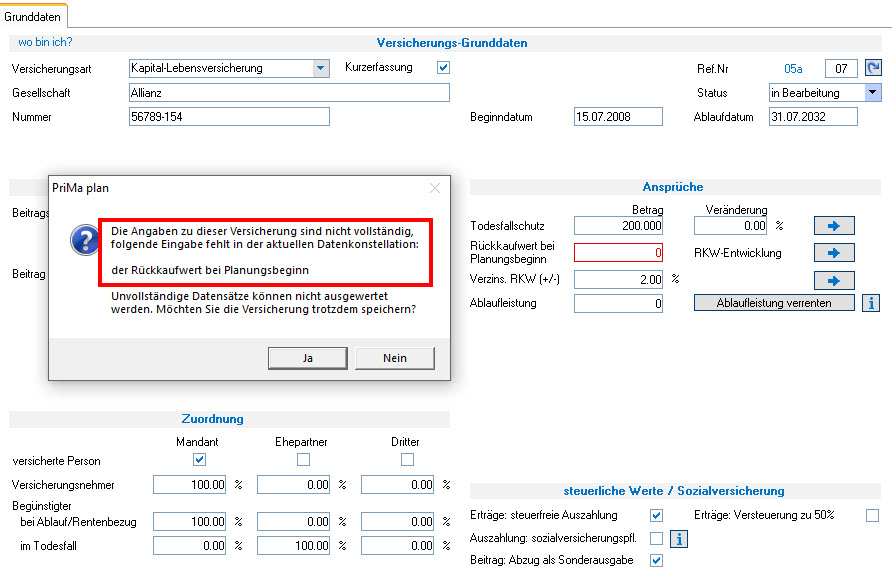Image resolution: width=892 pixels, height=574 pixels.
Task: Expand the Versicherungsart dropdown
Action: (320, 68)
